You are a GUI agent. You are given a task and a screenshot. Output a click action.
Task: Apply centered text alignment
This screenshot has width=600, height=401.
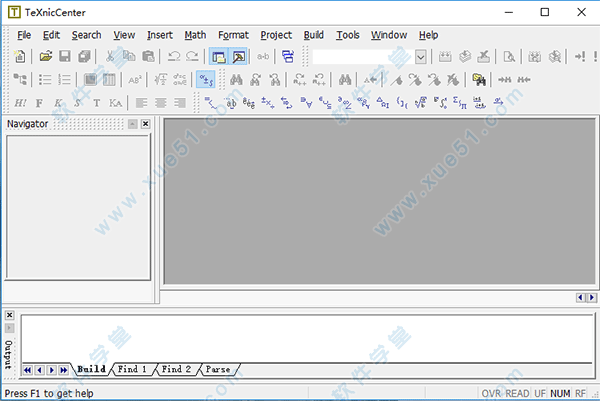point(161,102)
